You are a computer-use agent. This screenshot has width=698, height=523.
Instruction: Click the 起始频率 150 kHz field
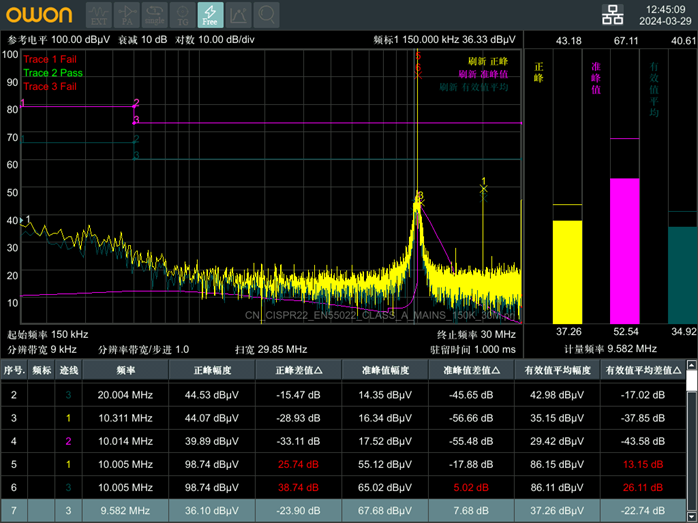tap(48, 334)
